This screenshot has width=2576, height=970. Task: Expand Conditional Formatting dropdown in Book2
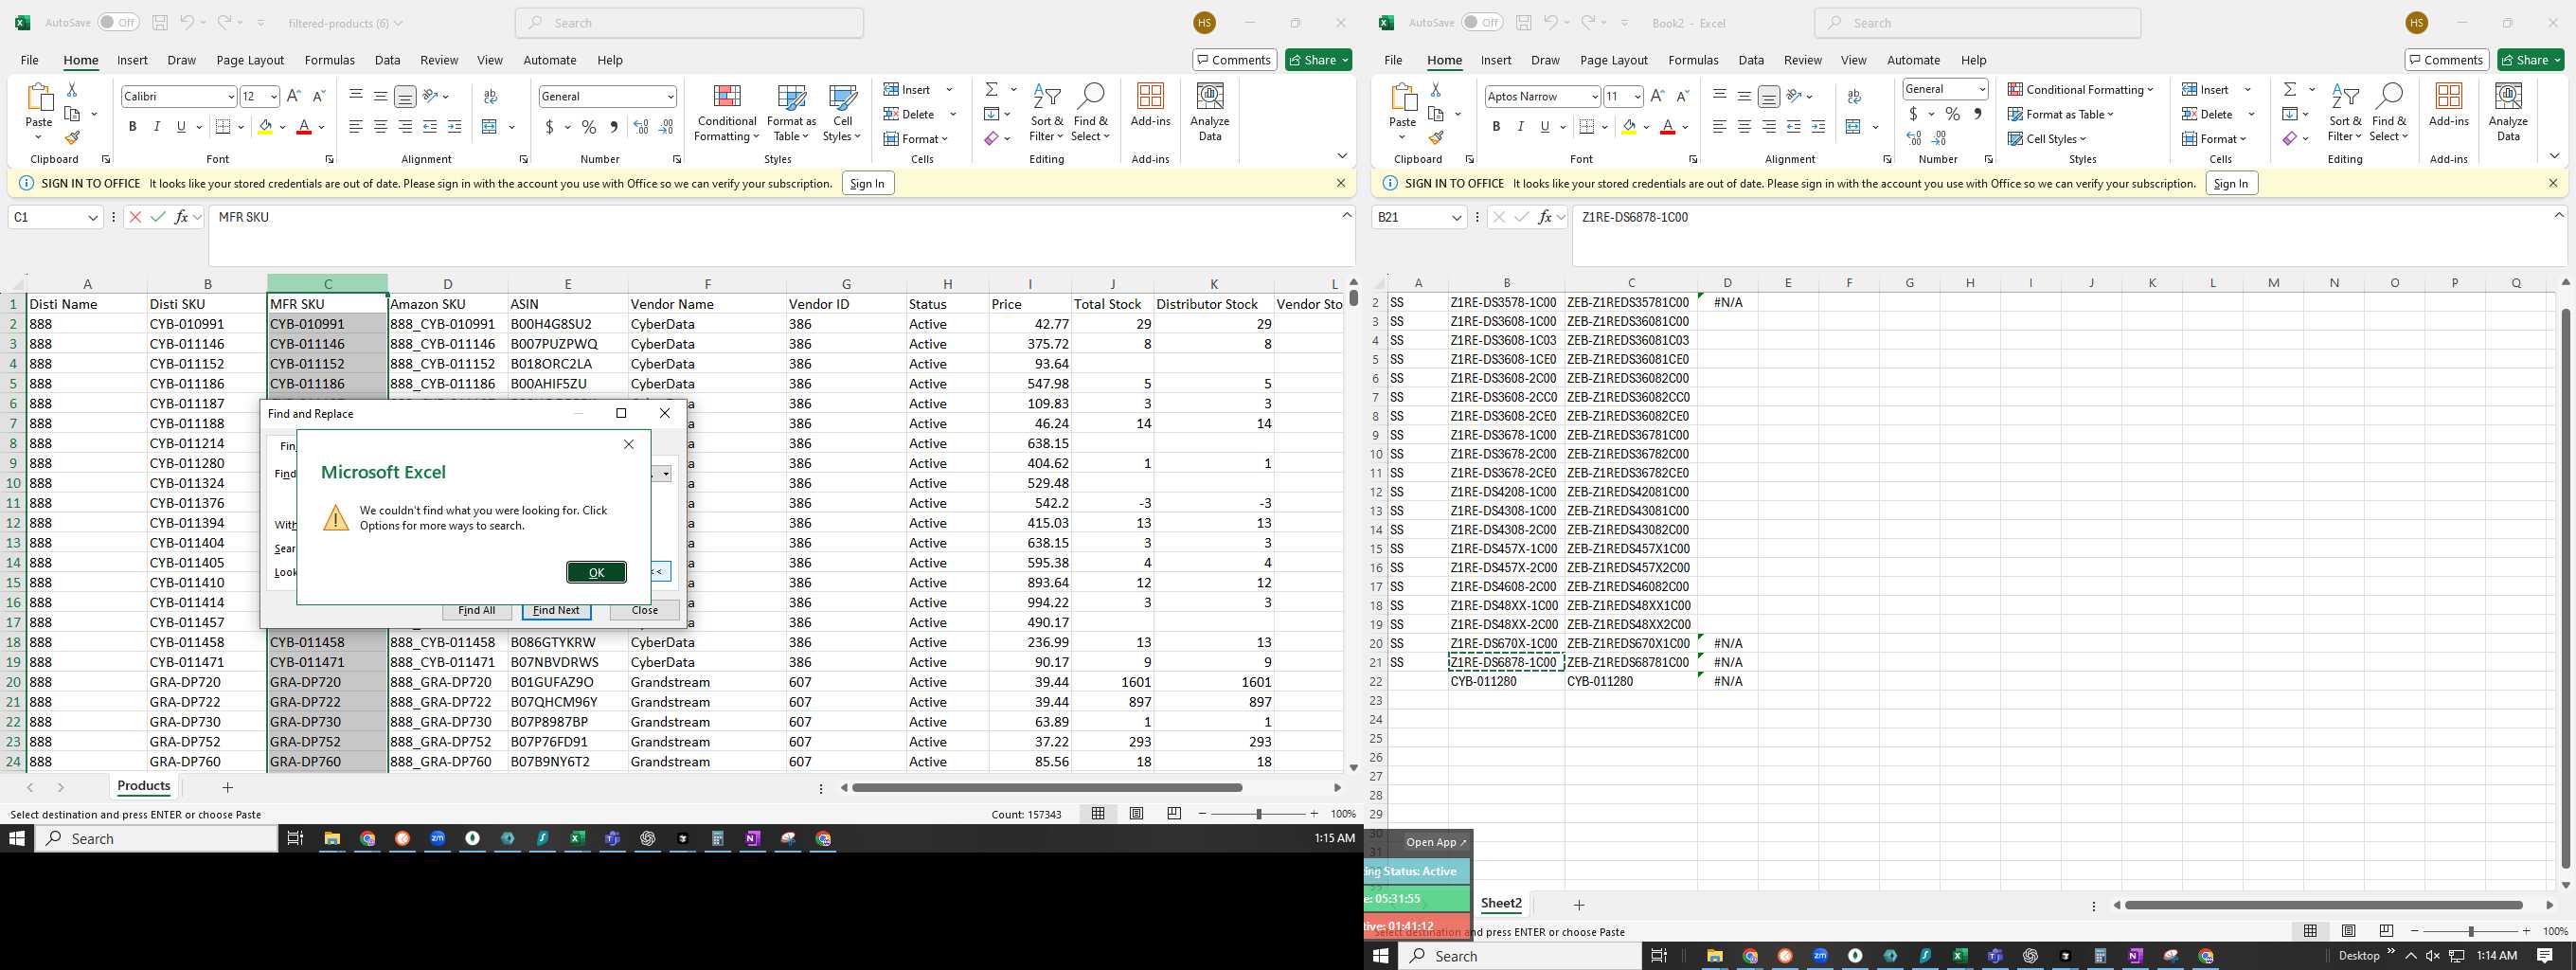pos(2150,90)
